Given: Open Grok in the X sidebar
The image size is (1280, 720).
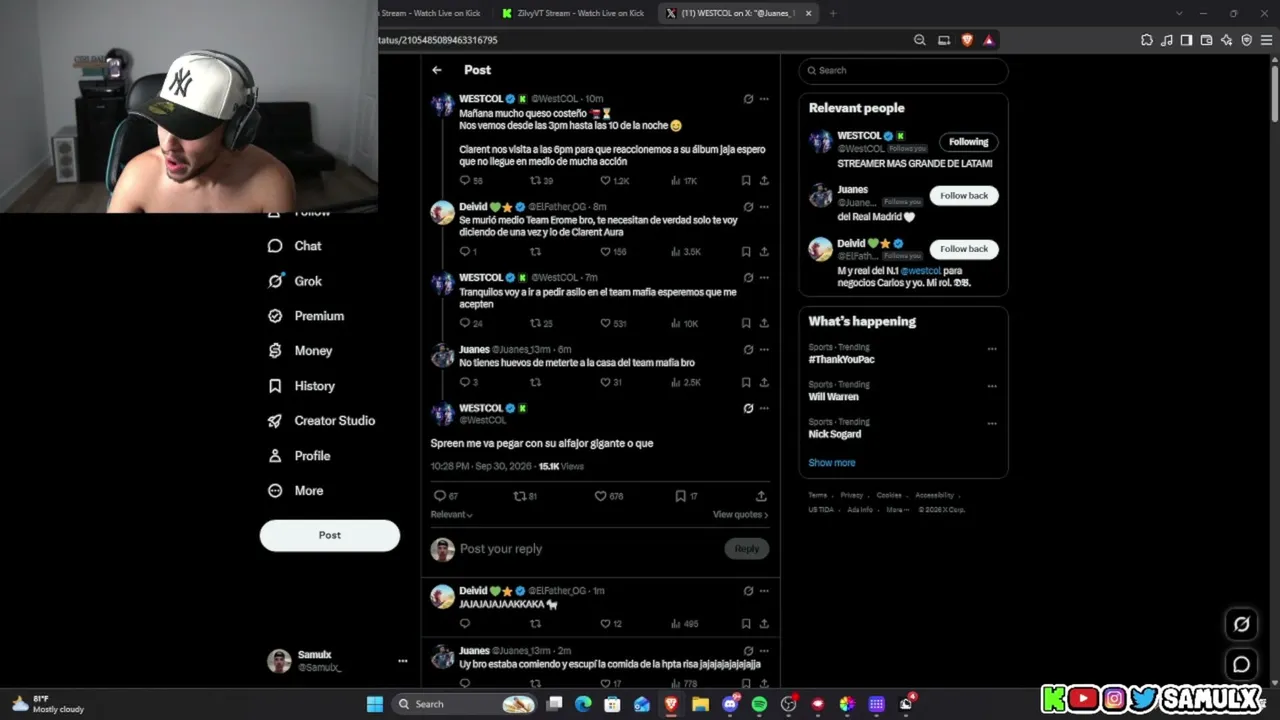Looking at the screenshot, I should tap(295, 281).
